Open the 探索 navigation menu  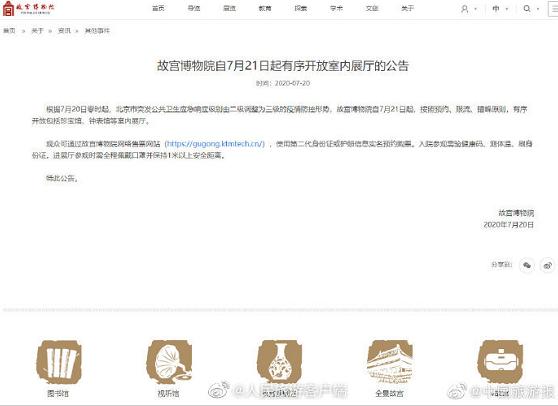tap(301, 9)
